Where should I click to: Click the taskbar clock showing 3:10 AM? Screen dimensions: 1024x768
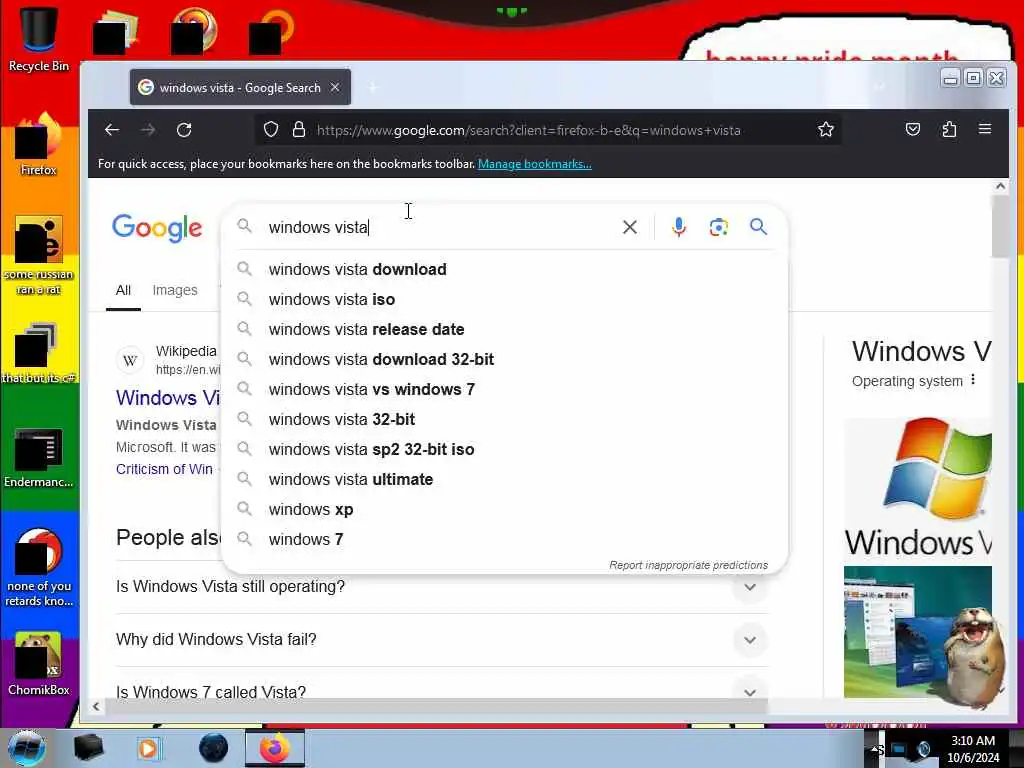(973, 748)
